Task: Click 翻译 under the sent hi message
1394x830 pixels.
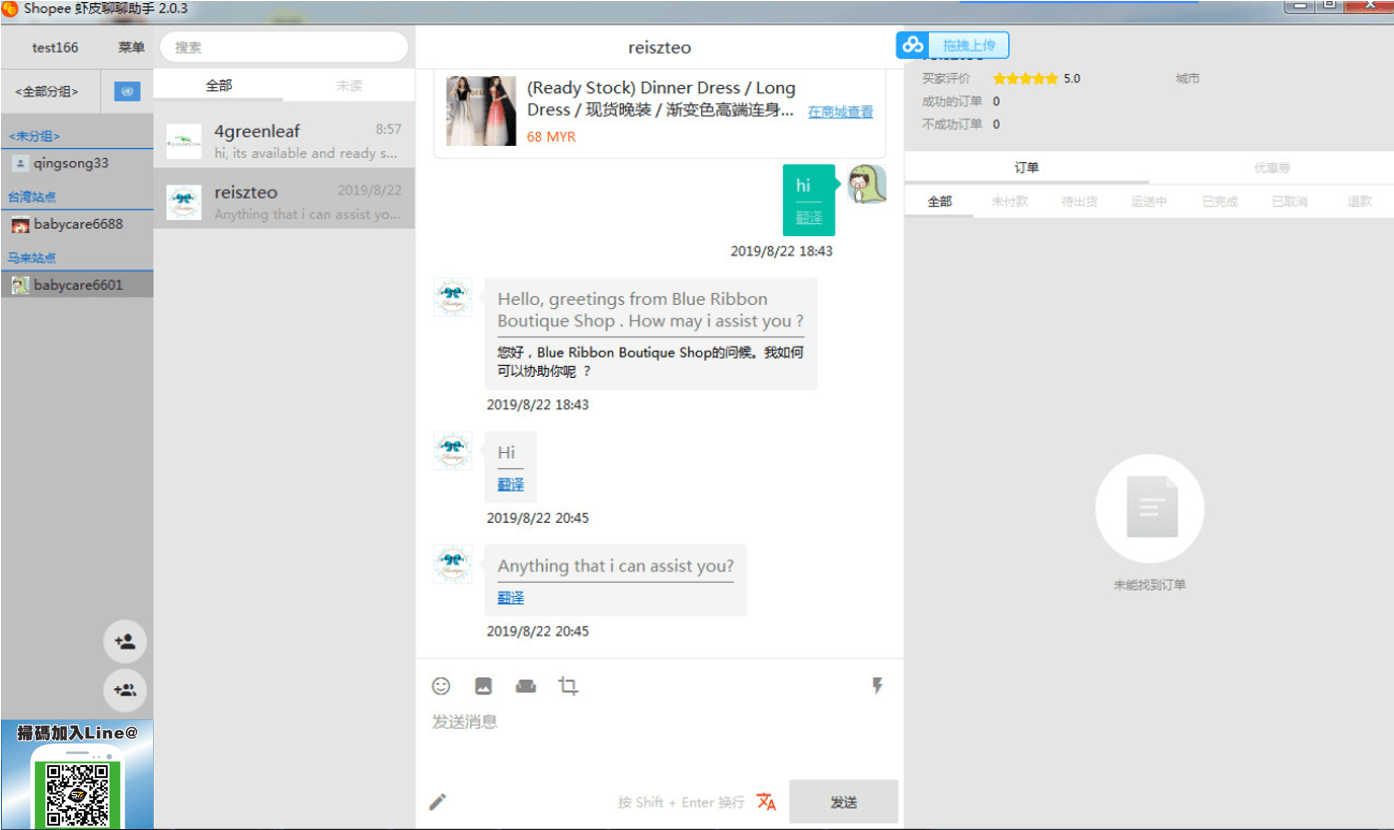Action: (809, 217)
